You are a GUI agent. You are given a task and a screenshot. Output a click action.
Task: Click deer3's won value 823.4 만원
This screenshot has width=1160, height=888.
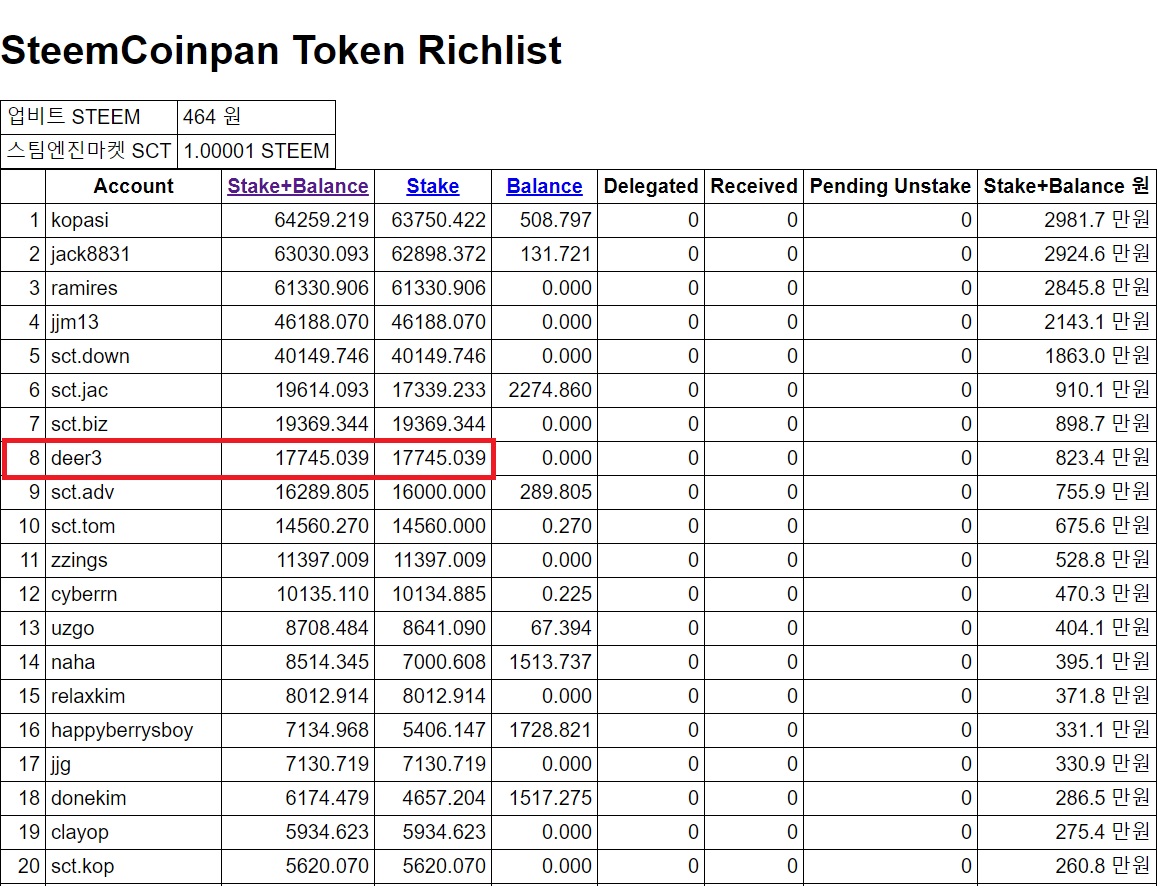[1102, 458]
